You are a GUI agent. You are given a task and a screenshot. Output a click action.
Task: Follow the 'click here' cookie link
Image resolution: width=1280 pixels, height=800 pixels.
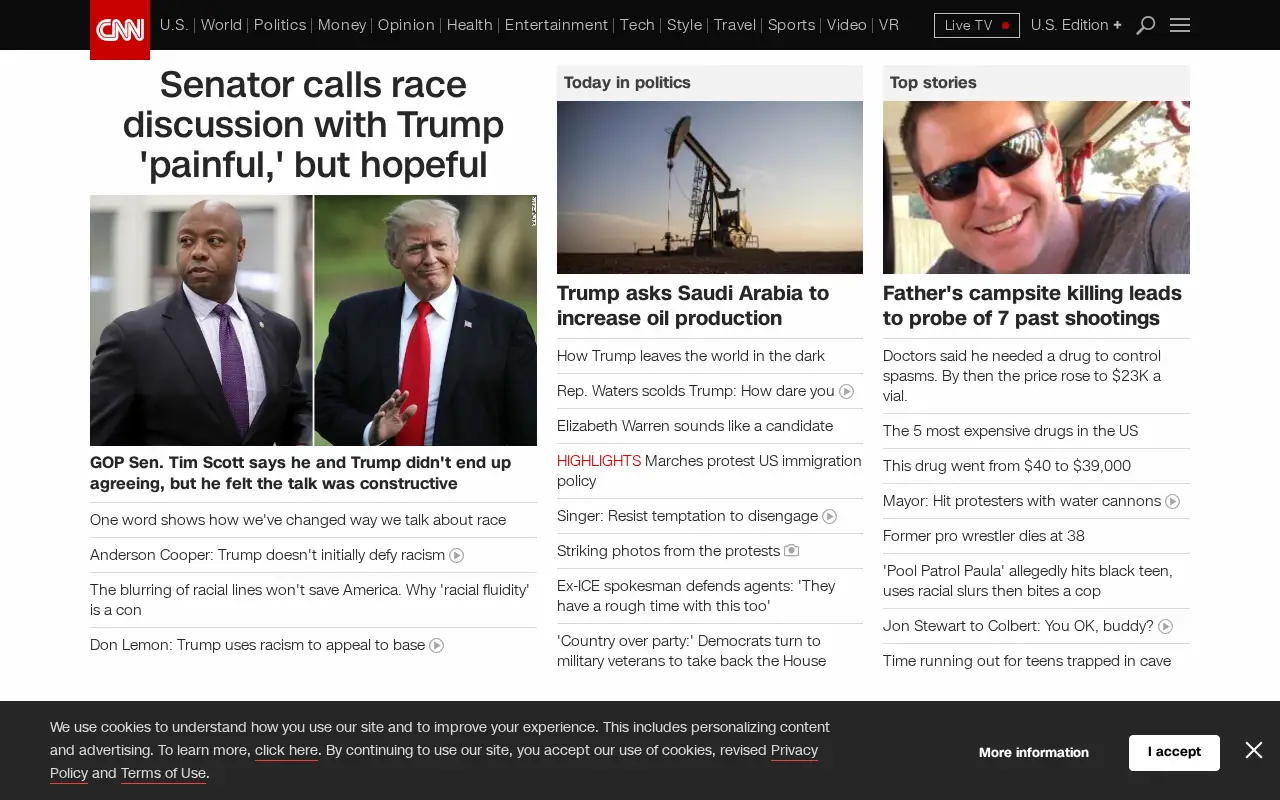[286, 750]
